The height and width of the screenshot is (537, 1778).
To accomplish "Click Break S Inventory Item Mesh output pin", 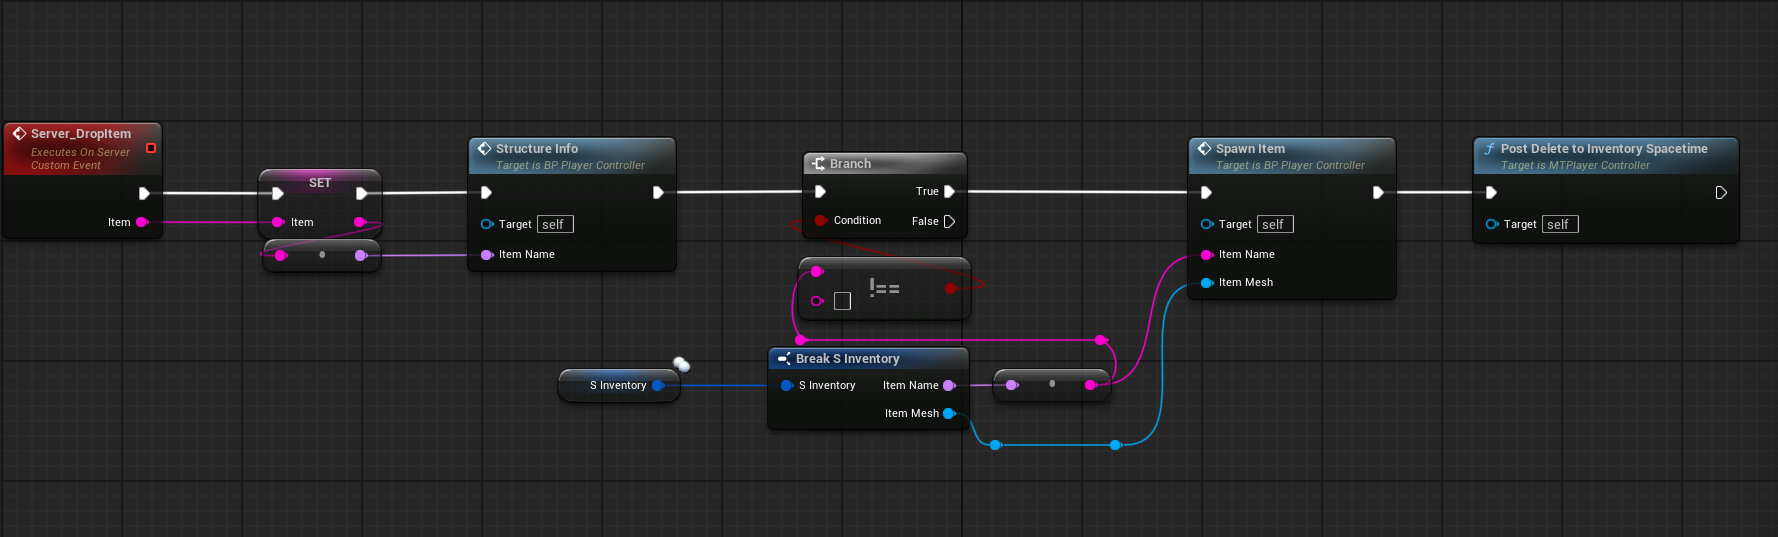I will pyautogui.click(x=949, y=413).
